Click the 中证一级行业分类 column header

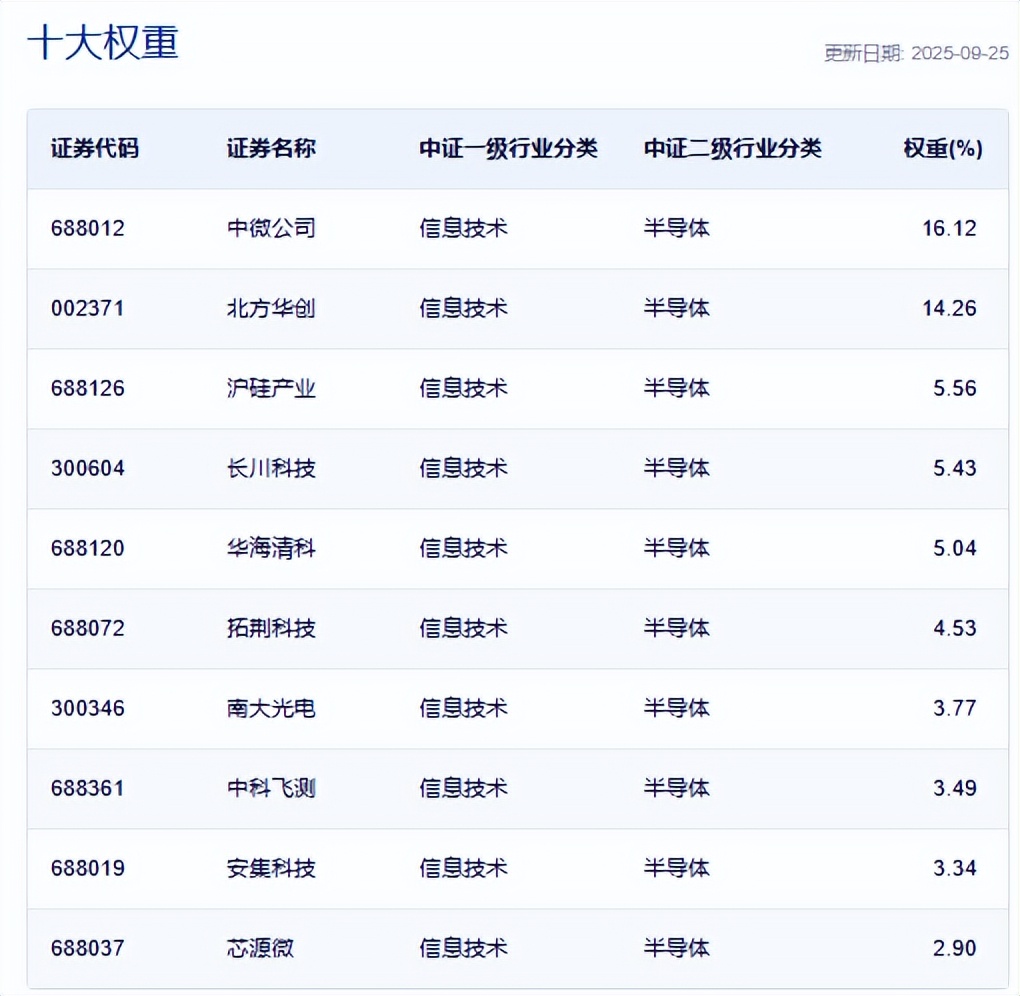[508, 148]
